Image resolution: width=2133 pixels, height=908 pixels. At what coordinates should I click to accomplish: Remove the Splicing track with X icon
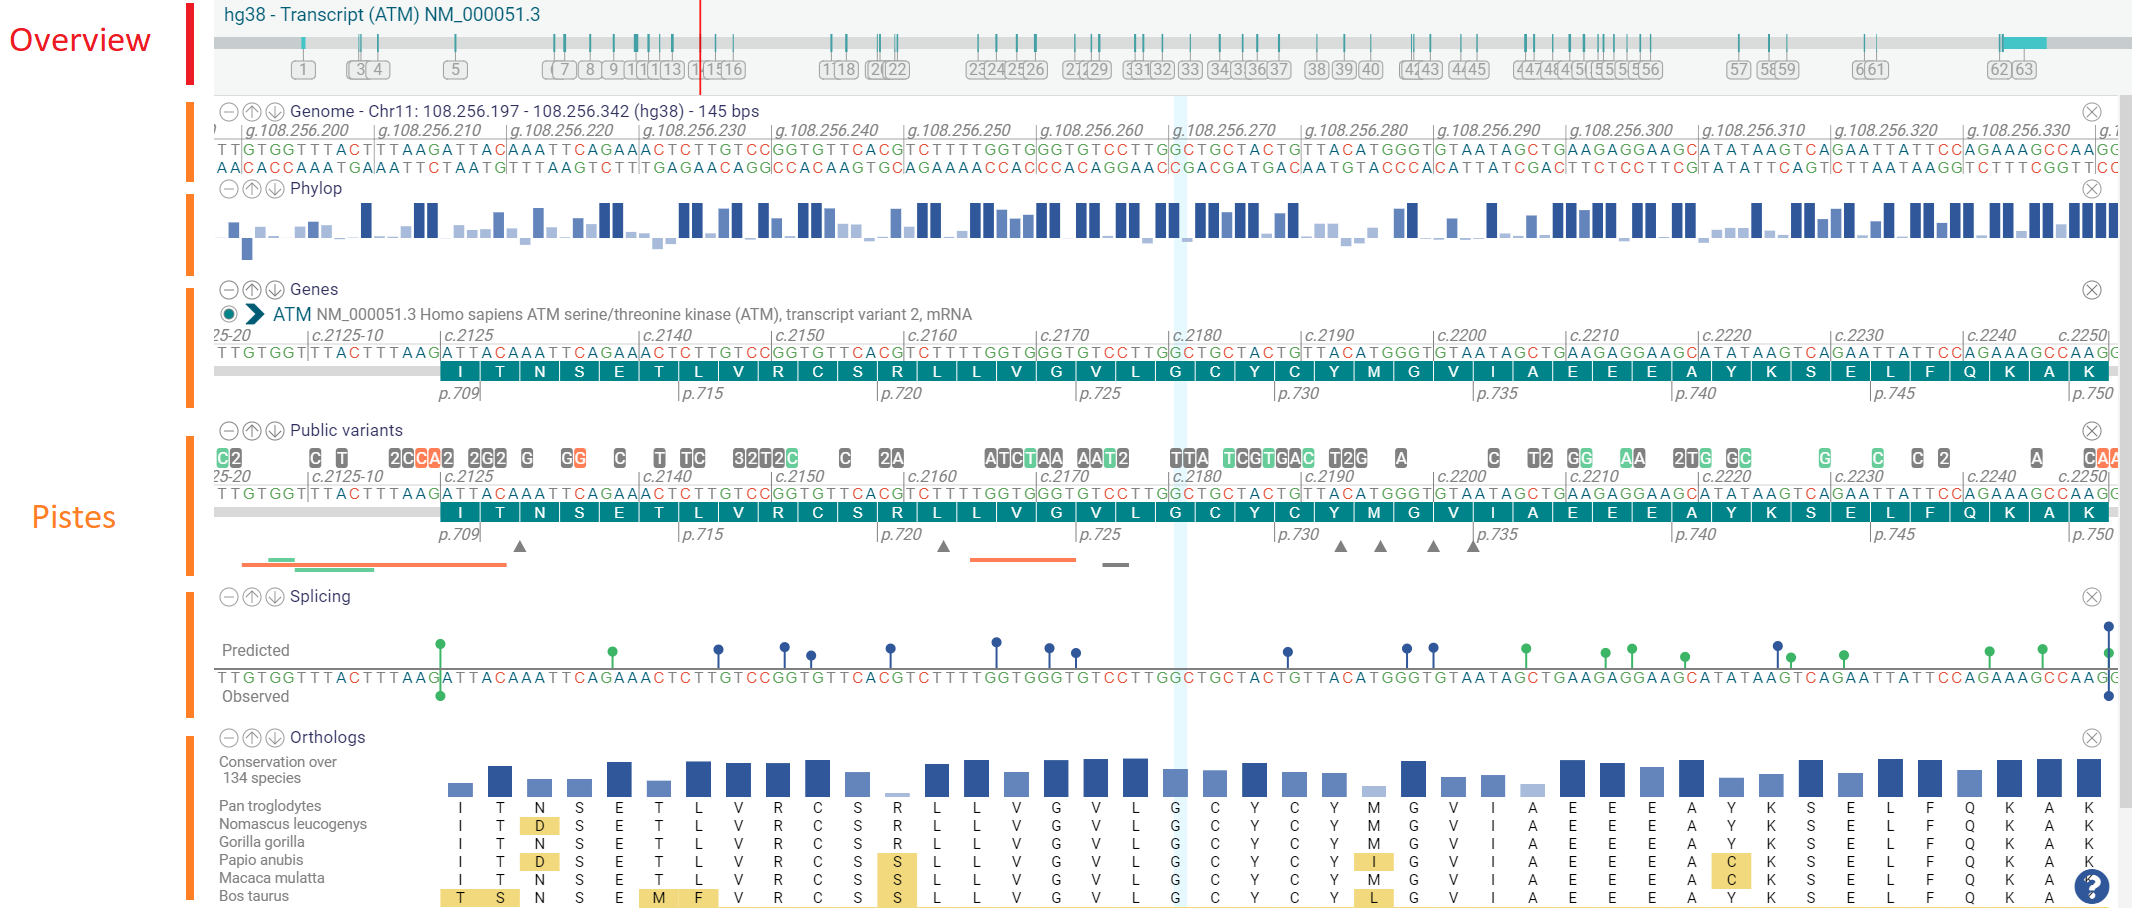coord(2091,597)
